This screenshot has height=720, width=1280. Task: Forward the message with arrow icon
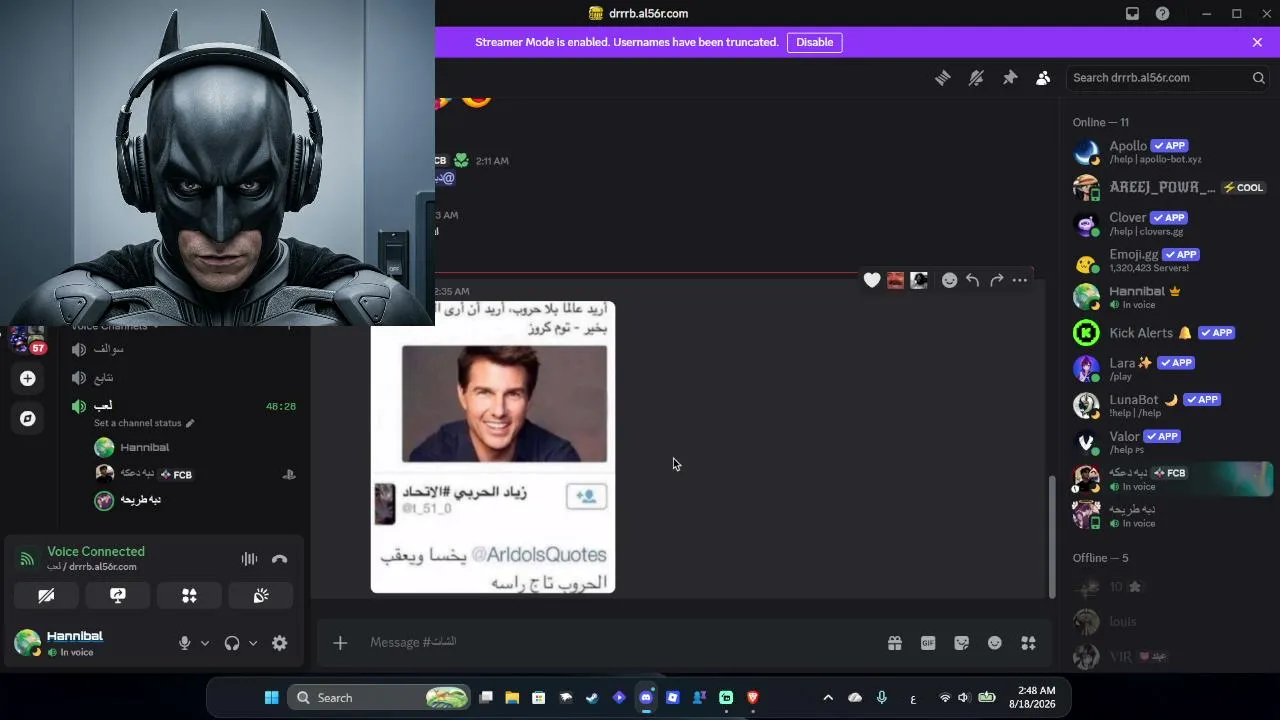pos(996,280)
